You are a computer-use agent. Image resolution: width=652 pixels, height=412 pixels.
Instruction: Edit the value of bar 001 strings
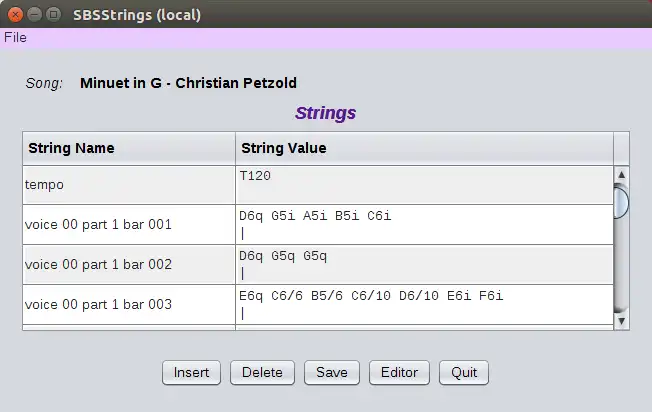click(x=424, y=225)
